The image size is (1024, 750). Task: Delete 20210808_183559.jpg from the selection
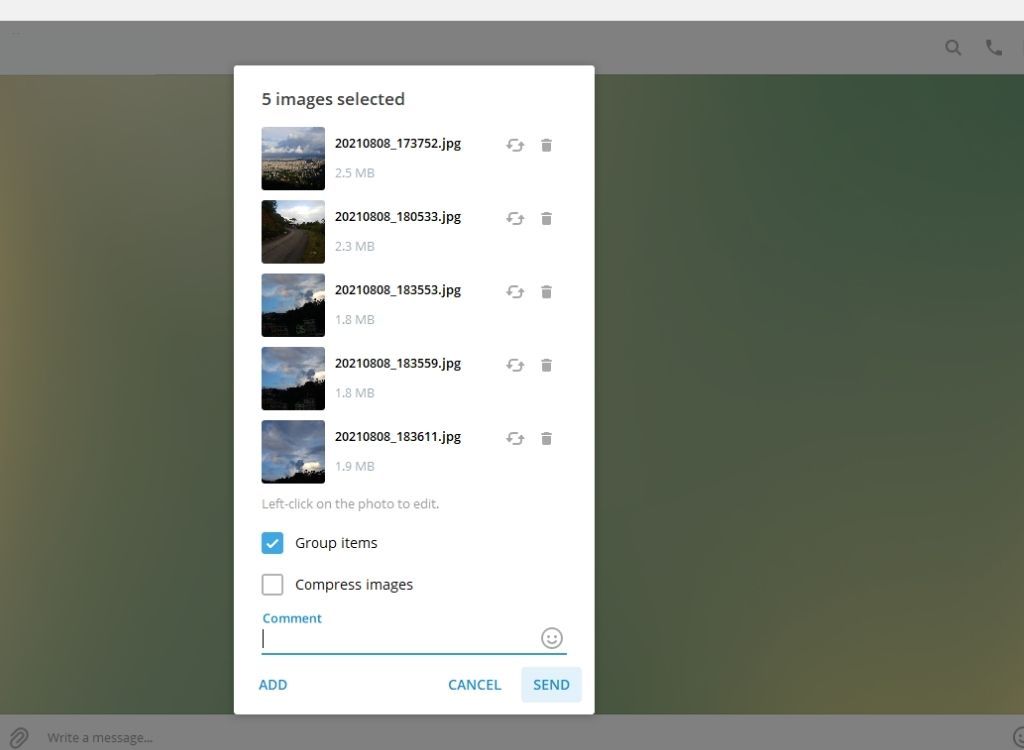click(x=547, y=365)
